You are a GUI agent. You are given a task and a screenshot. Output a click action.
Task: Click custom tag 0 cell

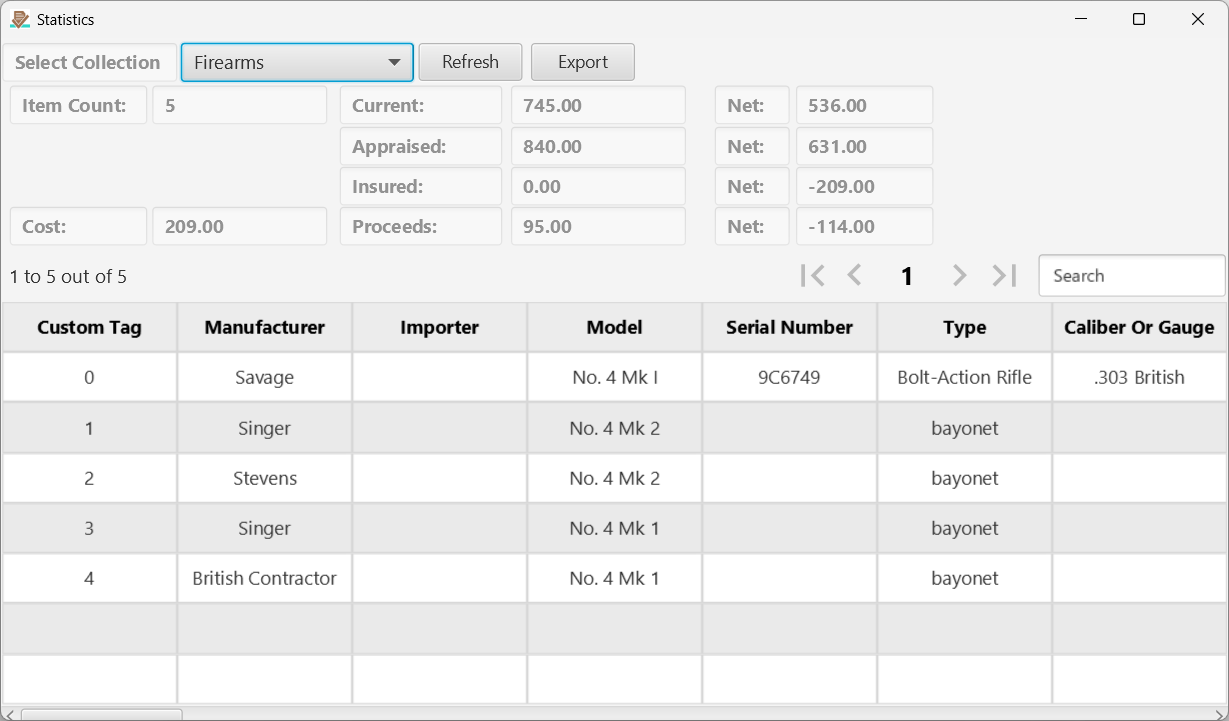(89, 378)
